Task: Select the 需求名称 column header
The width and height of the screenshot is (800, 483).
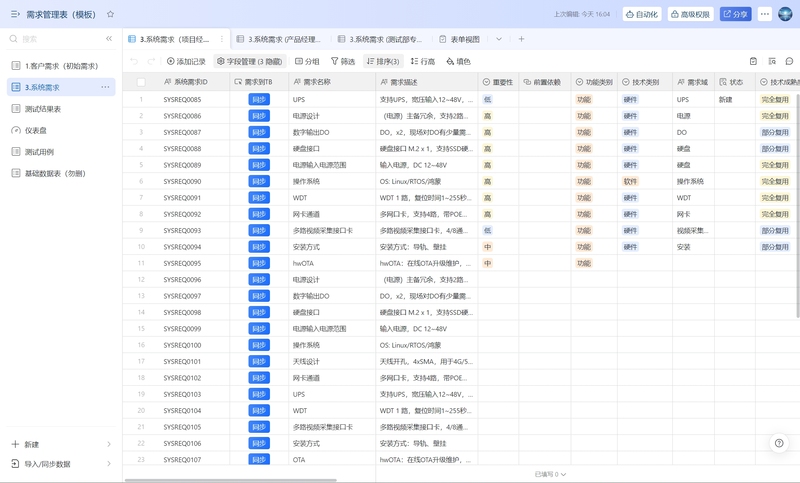Action: click(332, 82)
